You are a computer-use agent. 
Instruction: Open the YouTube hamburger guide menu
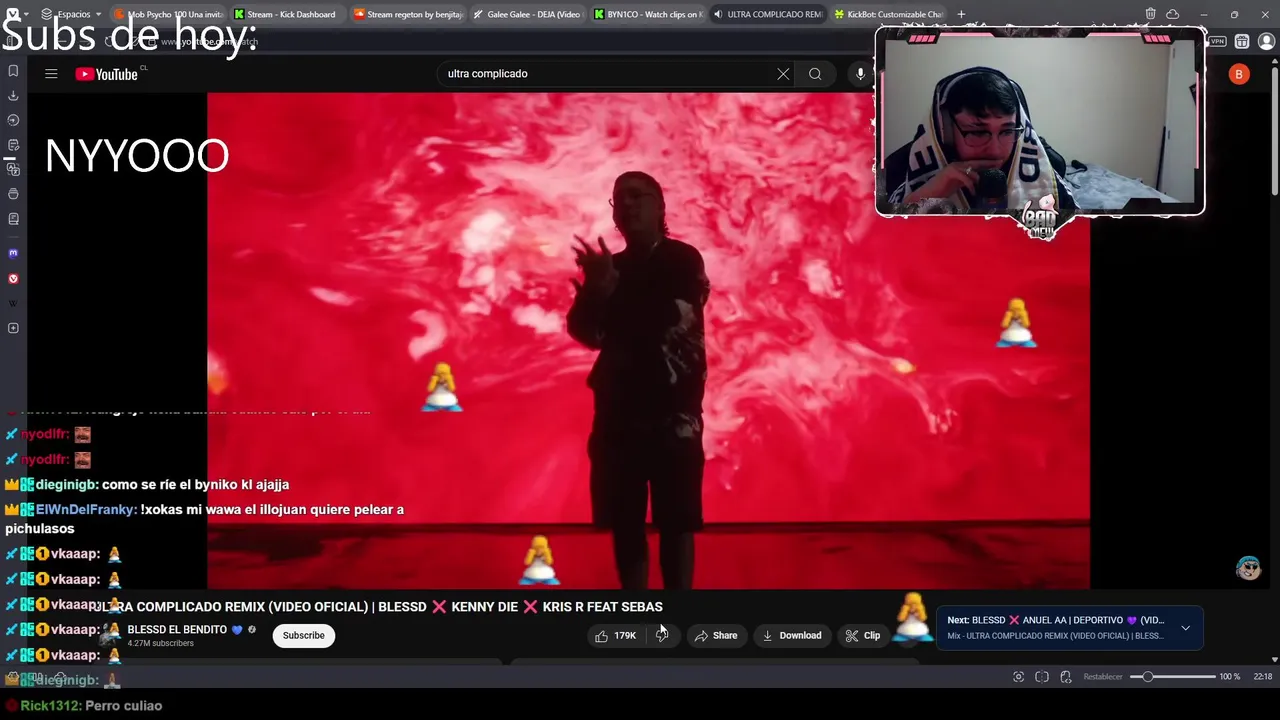click(51, 74)
